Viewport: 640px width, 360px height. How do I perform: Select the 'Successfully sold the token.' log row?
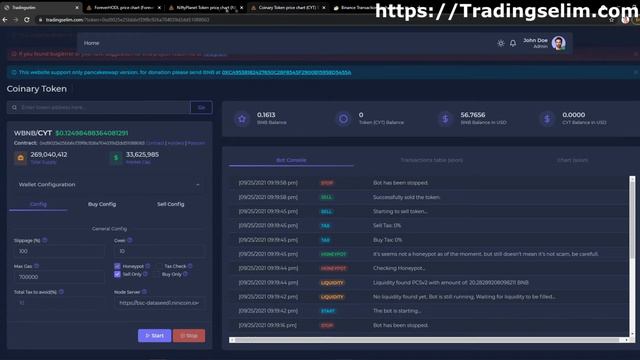[x=430, y=197]
